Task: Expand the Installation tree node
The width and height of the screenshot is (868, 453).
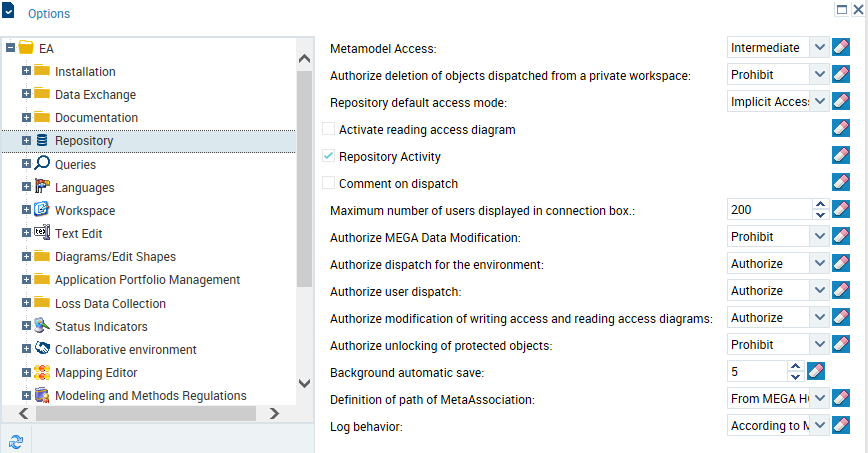Action: pyautogui.click(x=27, y=71)
